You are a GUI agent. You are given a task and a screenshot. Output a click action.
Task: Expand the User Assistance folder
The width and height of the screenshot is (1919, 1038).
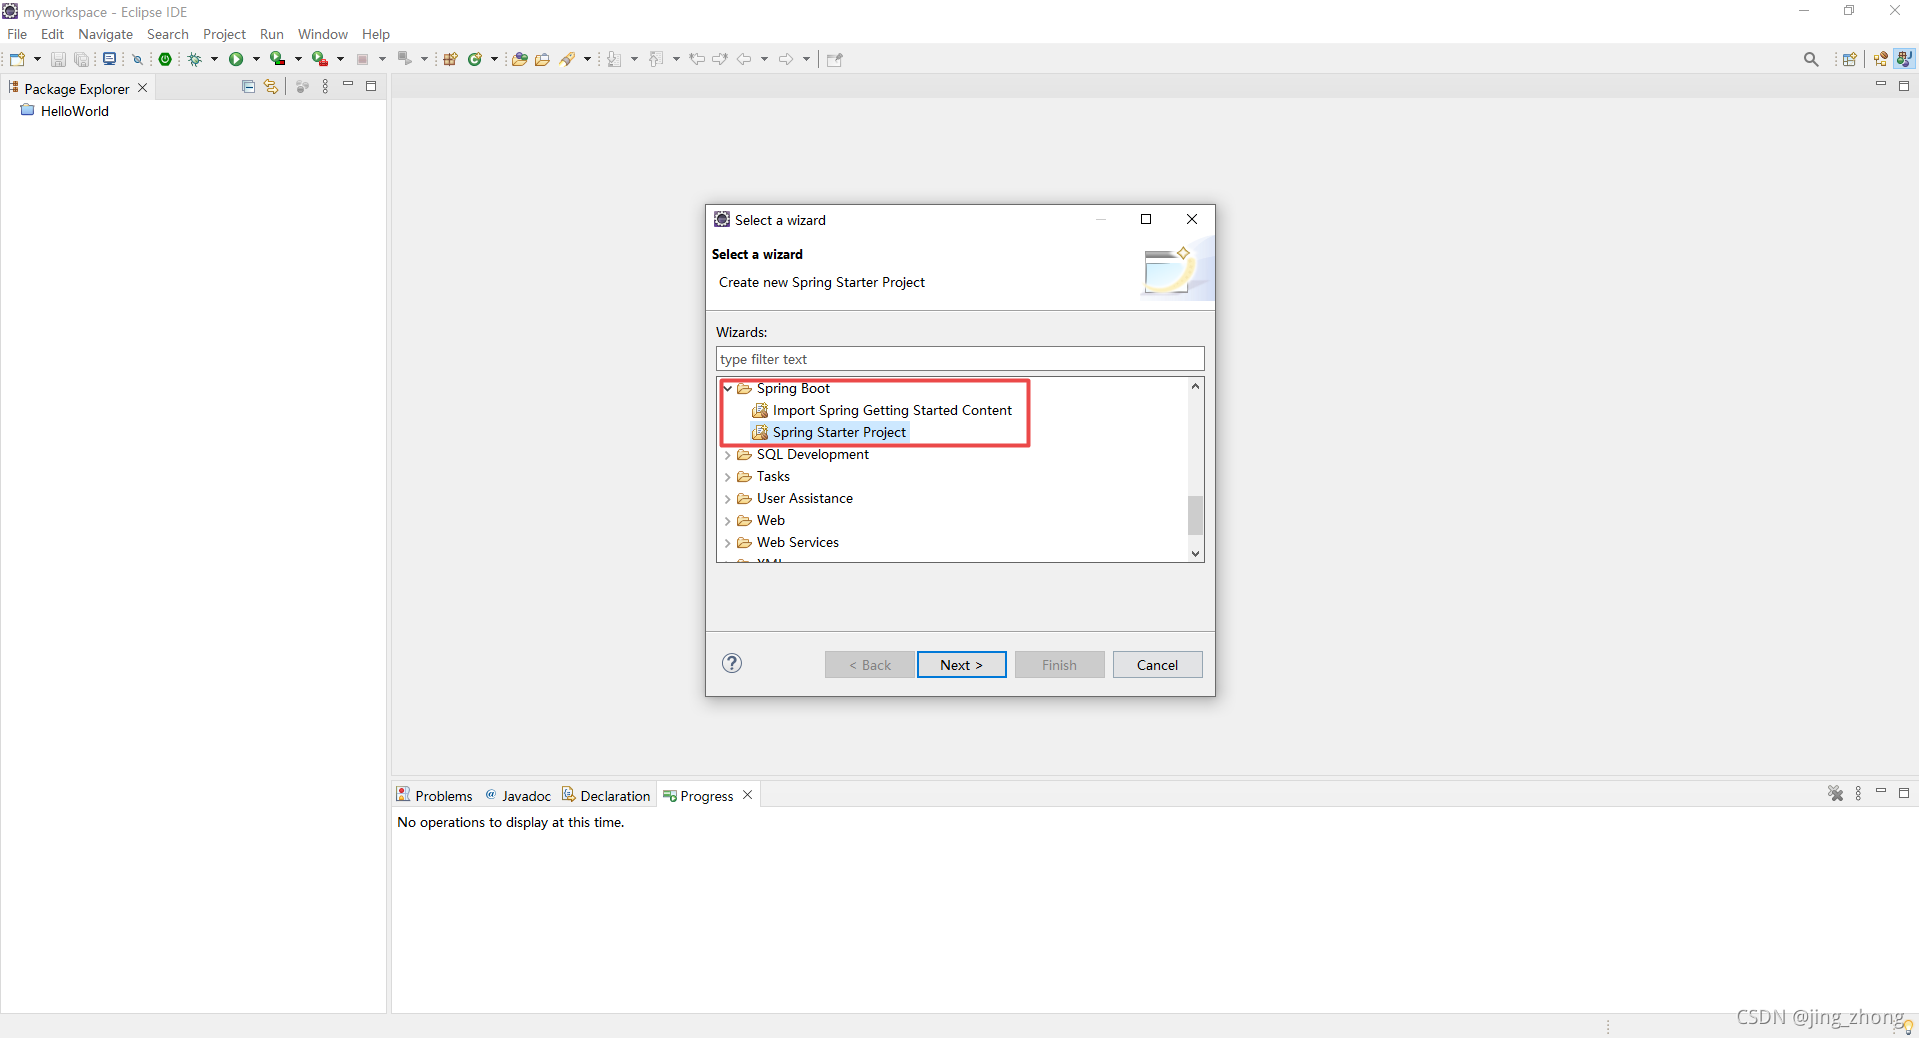click(728, 499)
